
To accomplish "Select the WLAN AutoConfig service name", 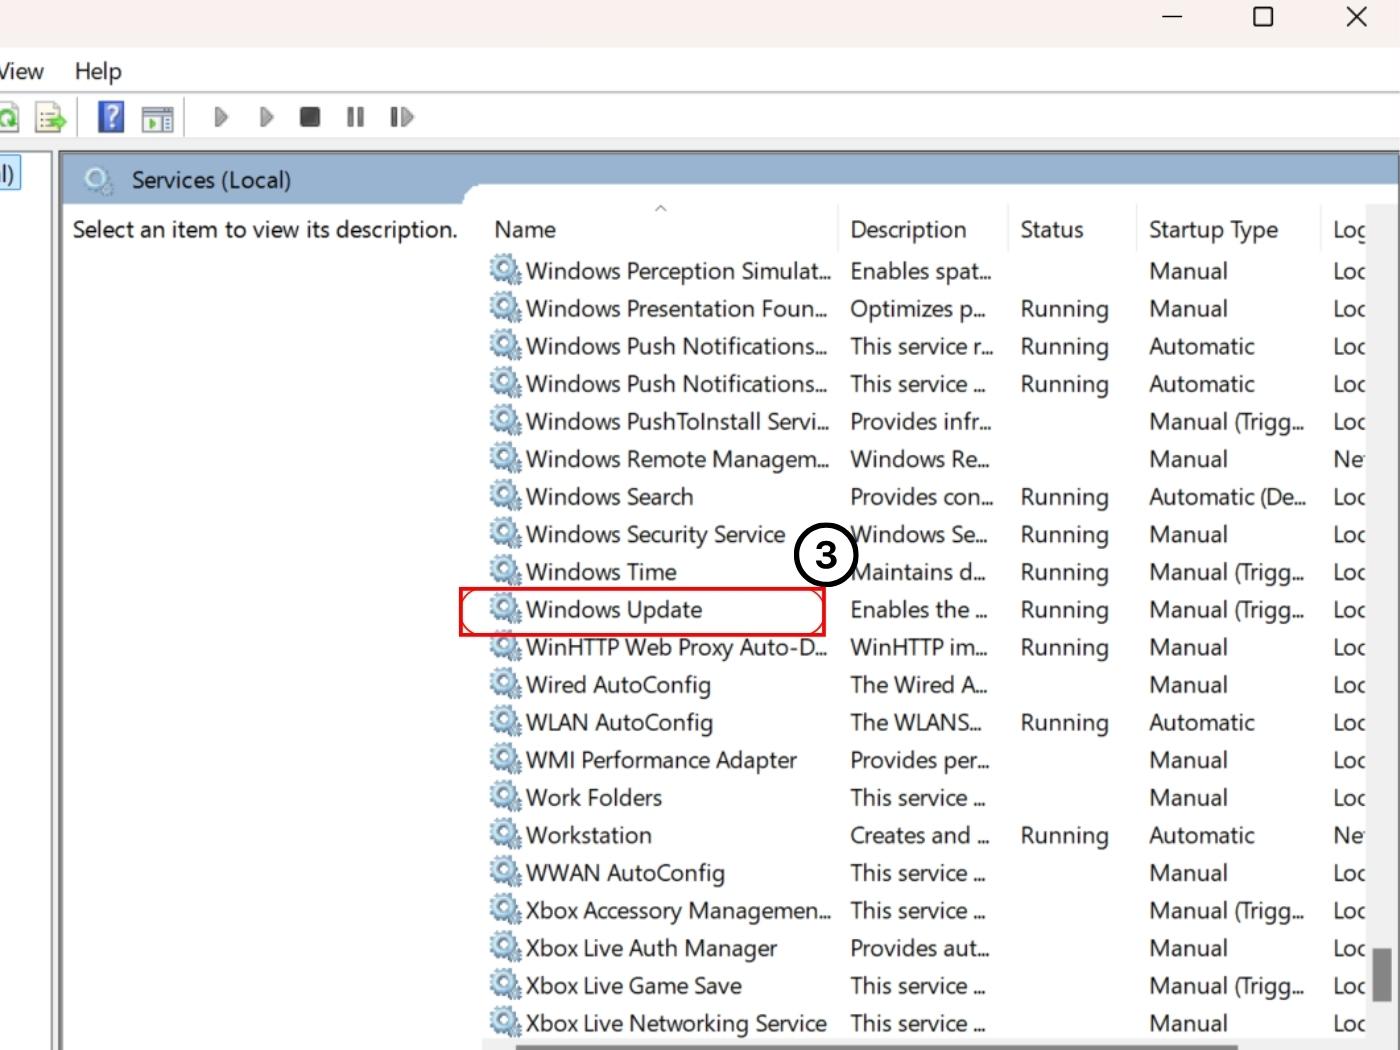I will pyautogui.click(x=619, y=723).
